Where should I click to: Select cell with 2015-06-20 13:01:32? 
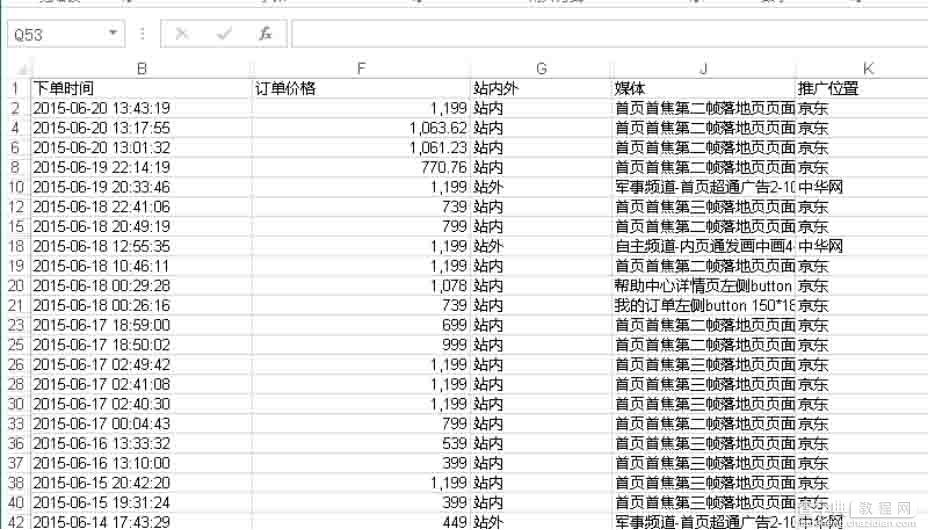click(x=142, y=147)
